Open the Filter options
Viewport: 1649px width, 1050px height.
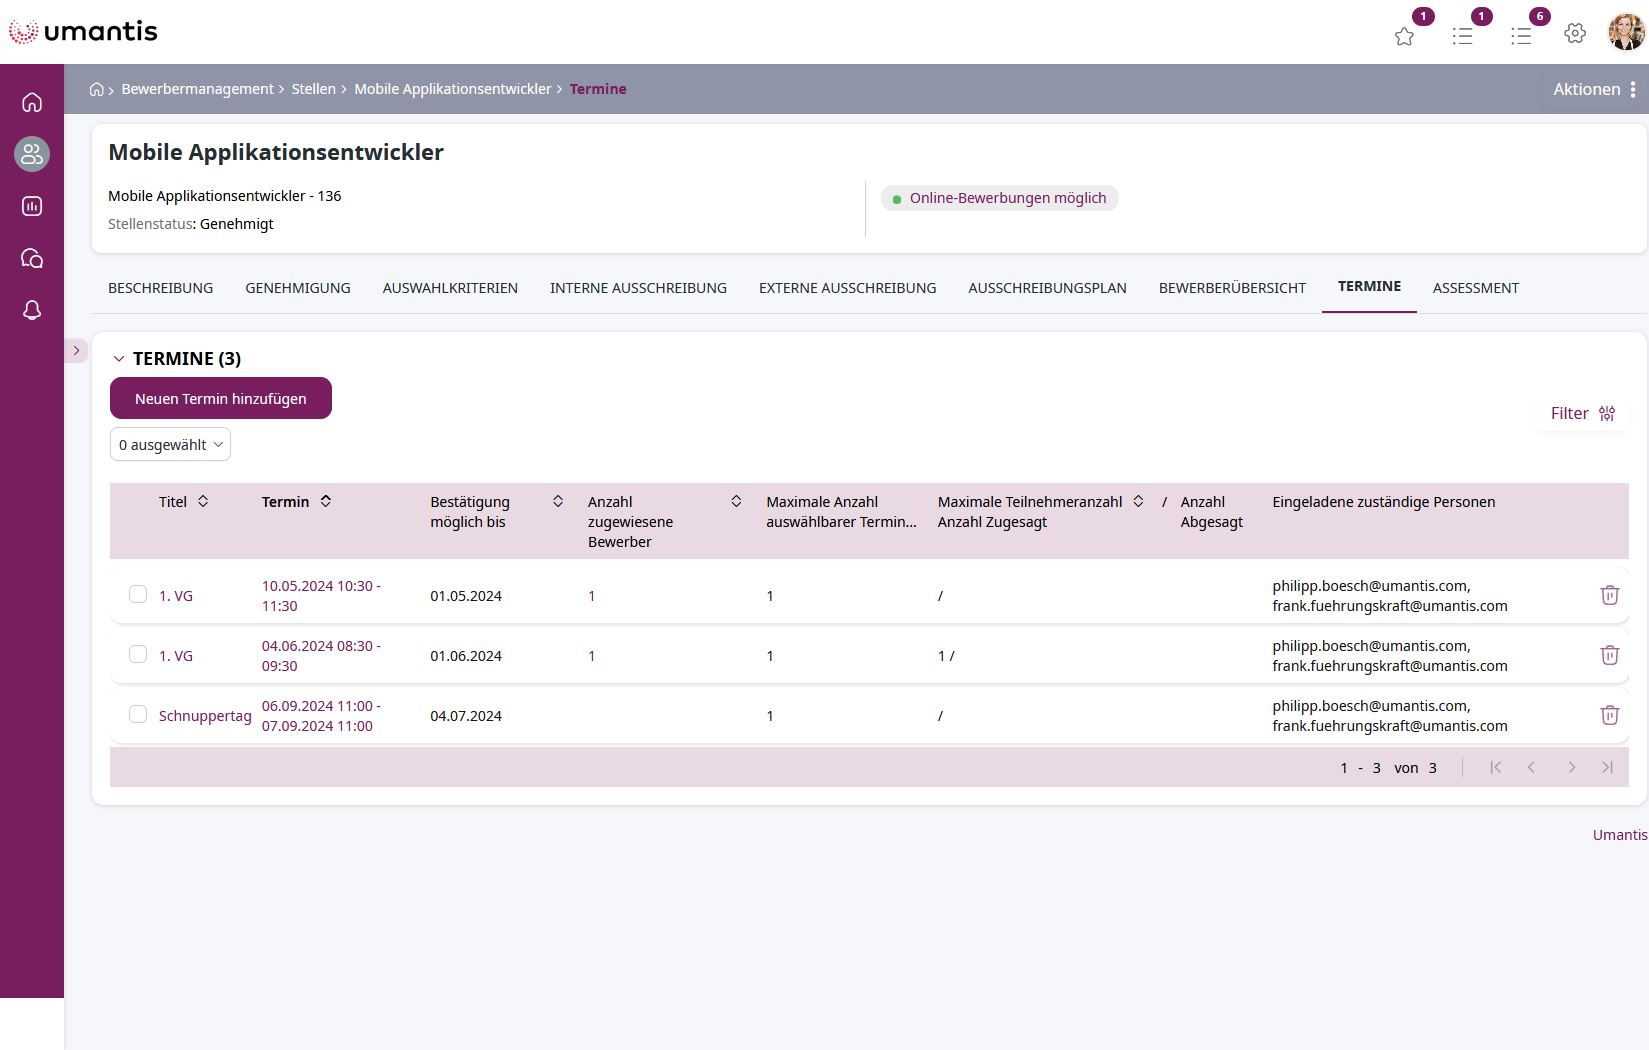pyautogui.click(x=1582, y=413)
